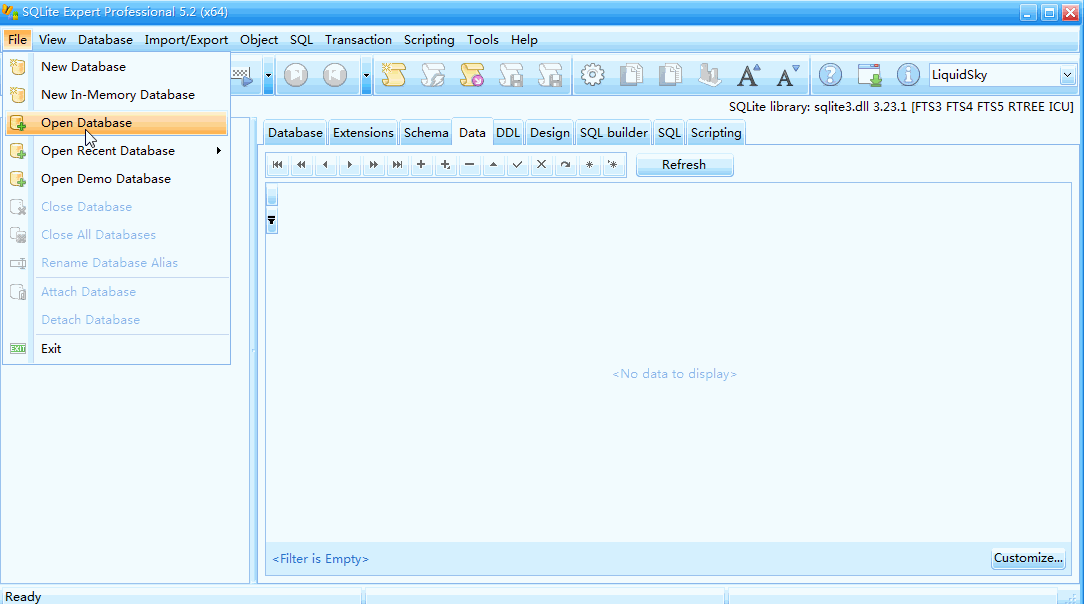Screen dimensions: 1084x604
Task: Expand Open Recent Database submenu arrow
Action: point(218,151)
